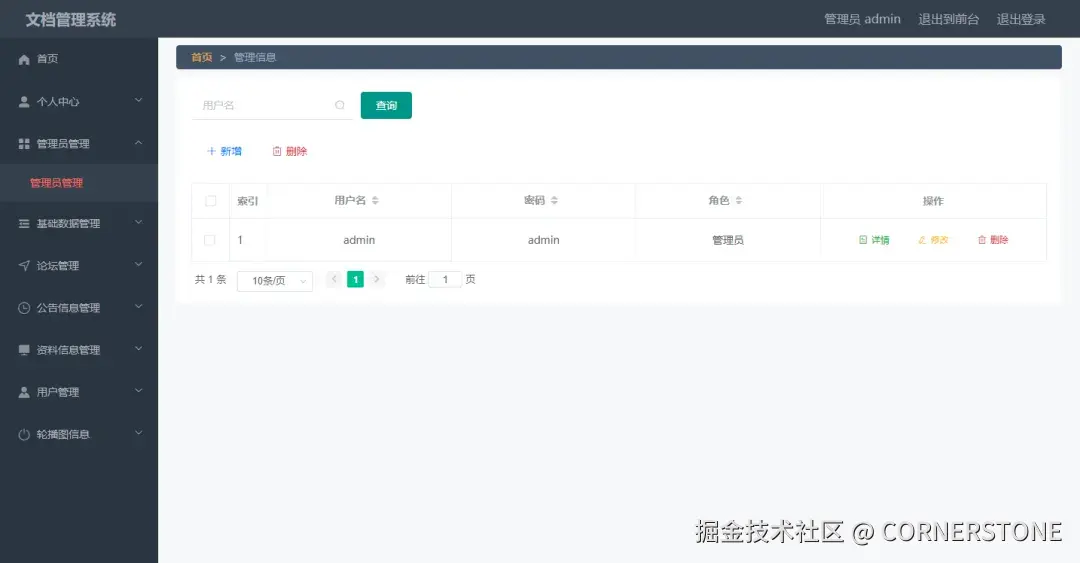Viewport: 1080px width, 563px height.
Task: Click 退出到前台 in the header
Action: pyautogui.click(x=948, y=19)
